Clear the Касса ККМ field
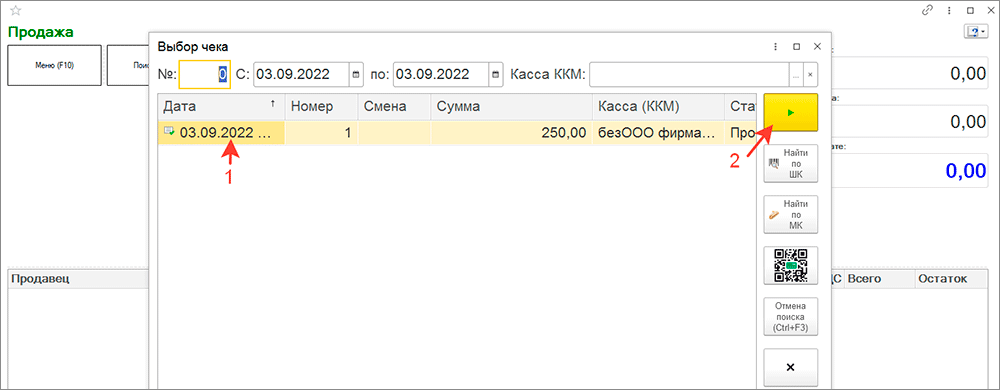 tap(810, 74)
